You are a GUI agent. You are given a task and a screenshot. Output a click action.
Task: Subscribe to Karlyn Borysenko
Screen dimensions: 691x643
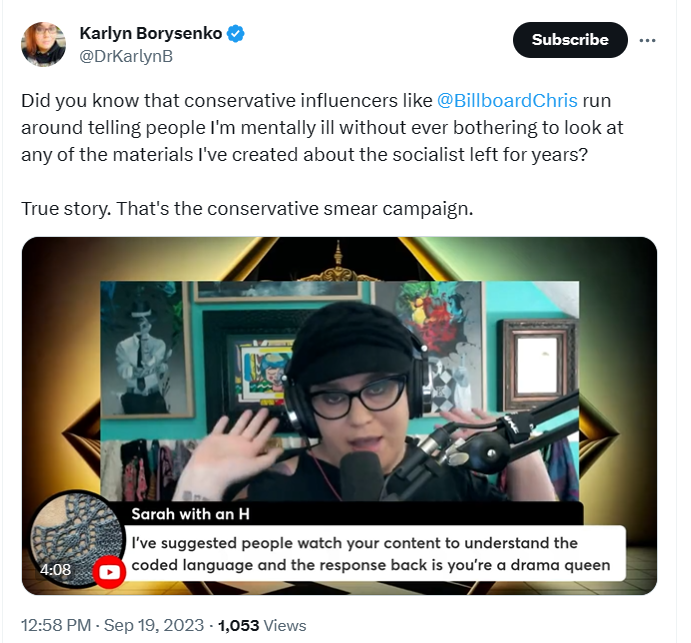click(x=570, y=40)
